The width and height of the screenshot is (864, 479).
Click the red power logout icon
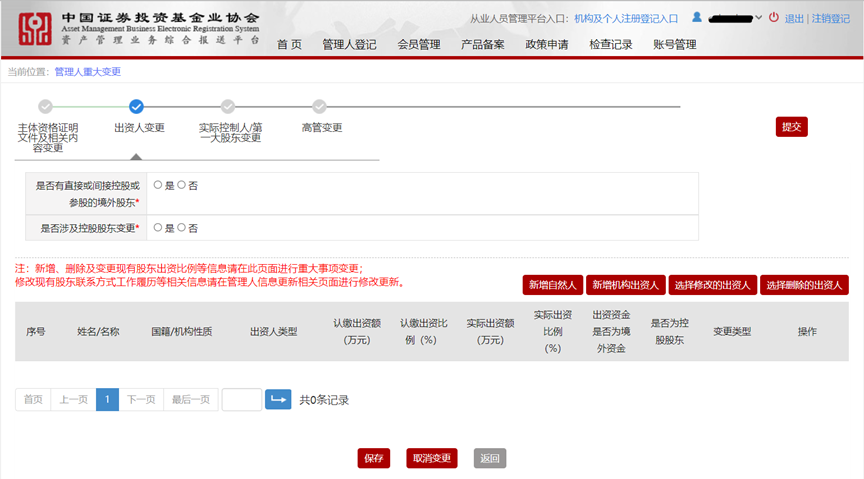point(774,17)
